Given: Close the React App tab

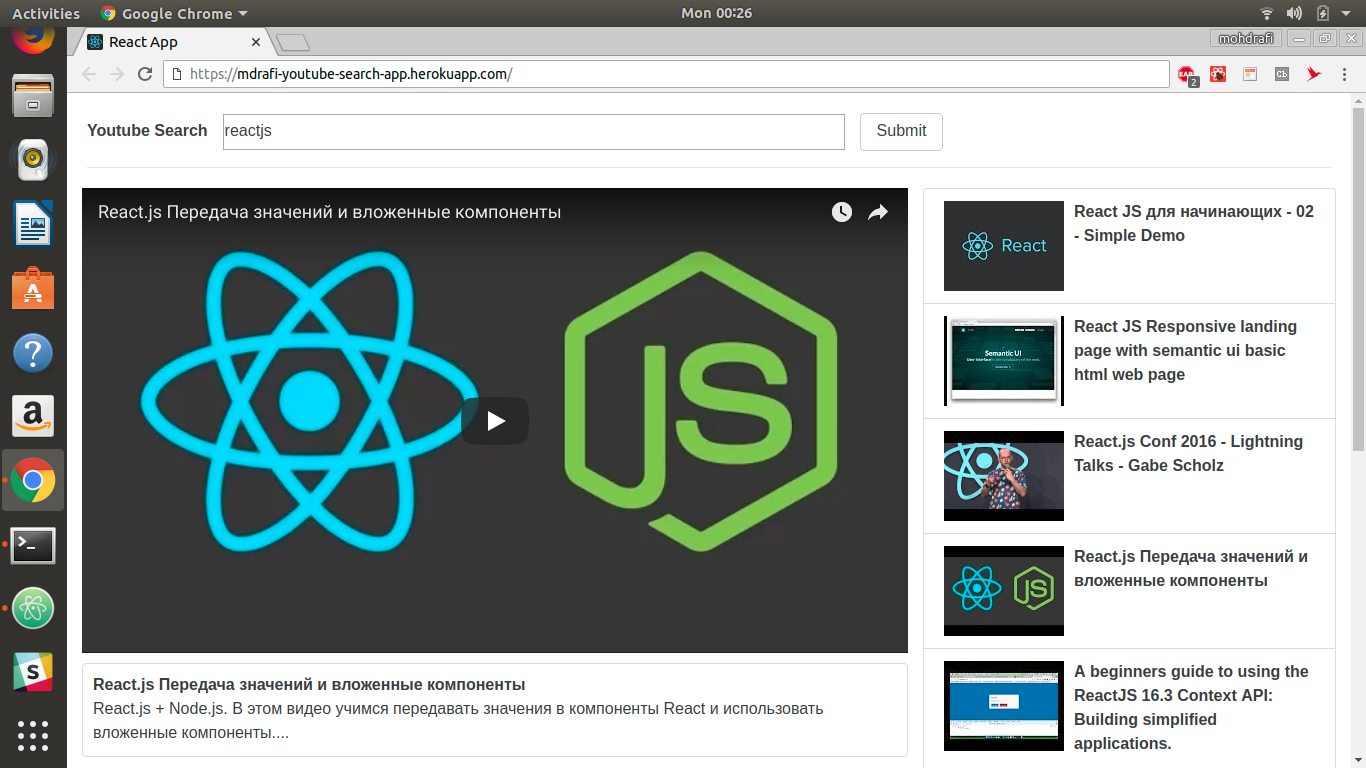Looking at the screenshot, I should click(x=256, y=42).
